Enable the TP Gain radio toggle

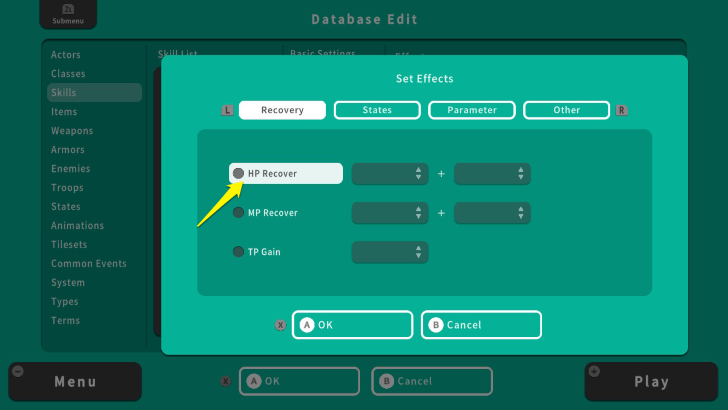click(238, 252)
